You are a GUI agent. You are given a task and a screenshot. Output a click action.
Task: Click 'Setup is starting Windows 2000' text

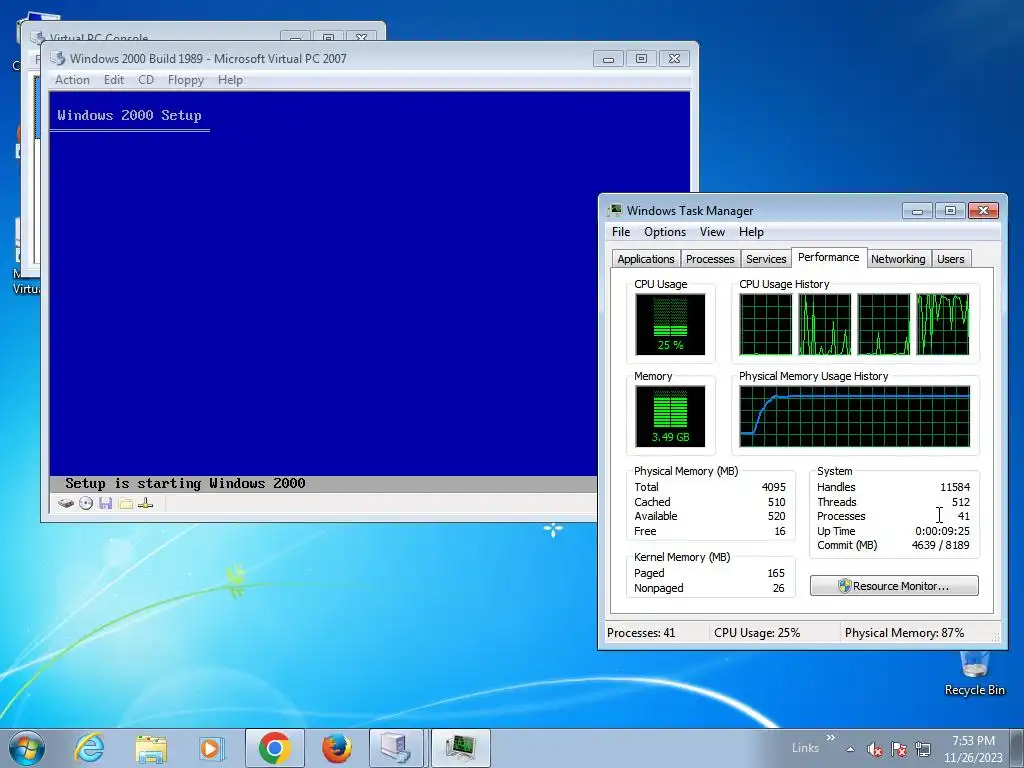point(185,483)
